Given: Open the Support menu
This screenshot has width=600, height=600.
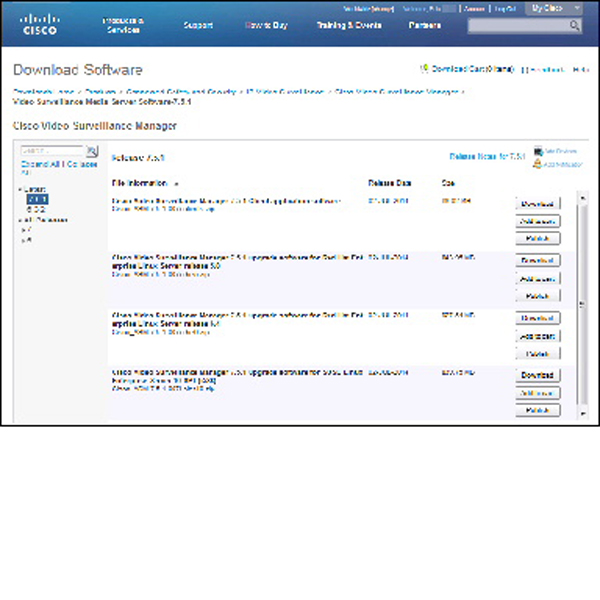Looking at the screenshot, I should (198, 25).
